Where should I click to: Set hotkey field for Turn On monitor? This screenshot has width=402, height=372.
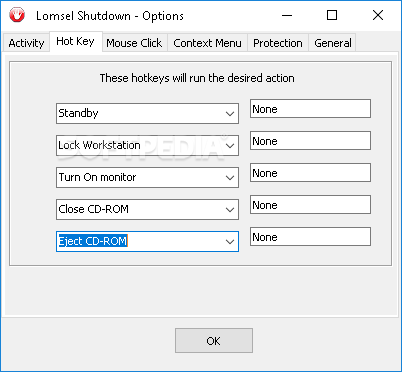(x=310, y=173)
